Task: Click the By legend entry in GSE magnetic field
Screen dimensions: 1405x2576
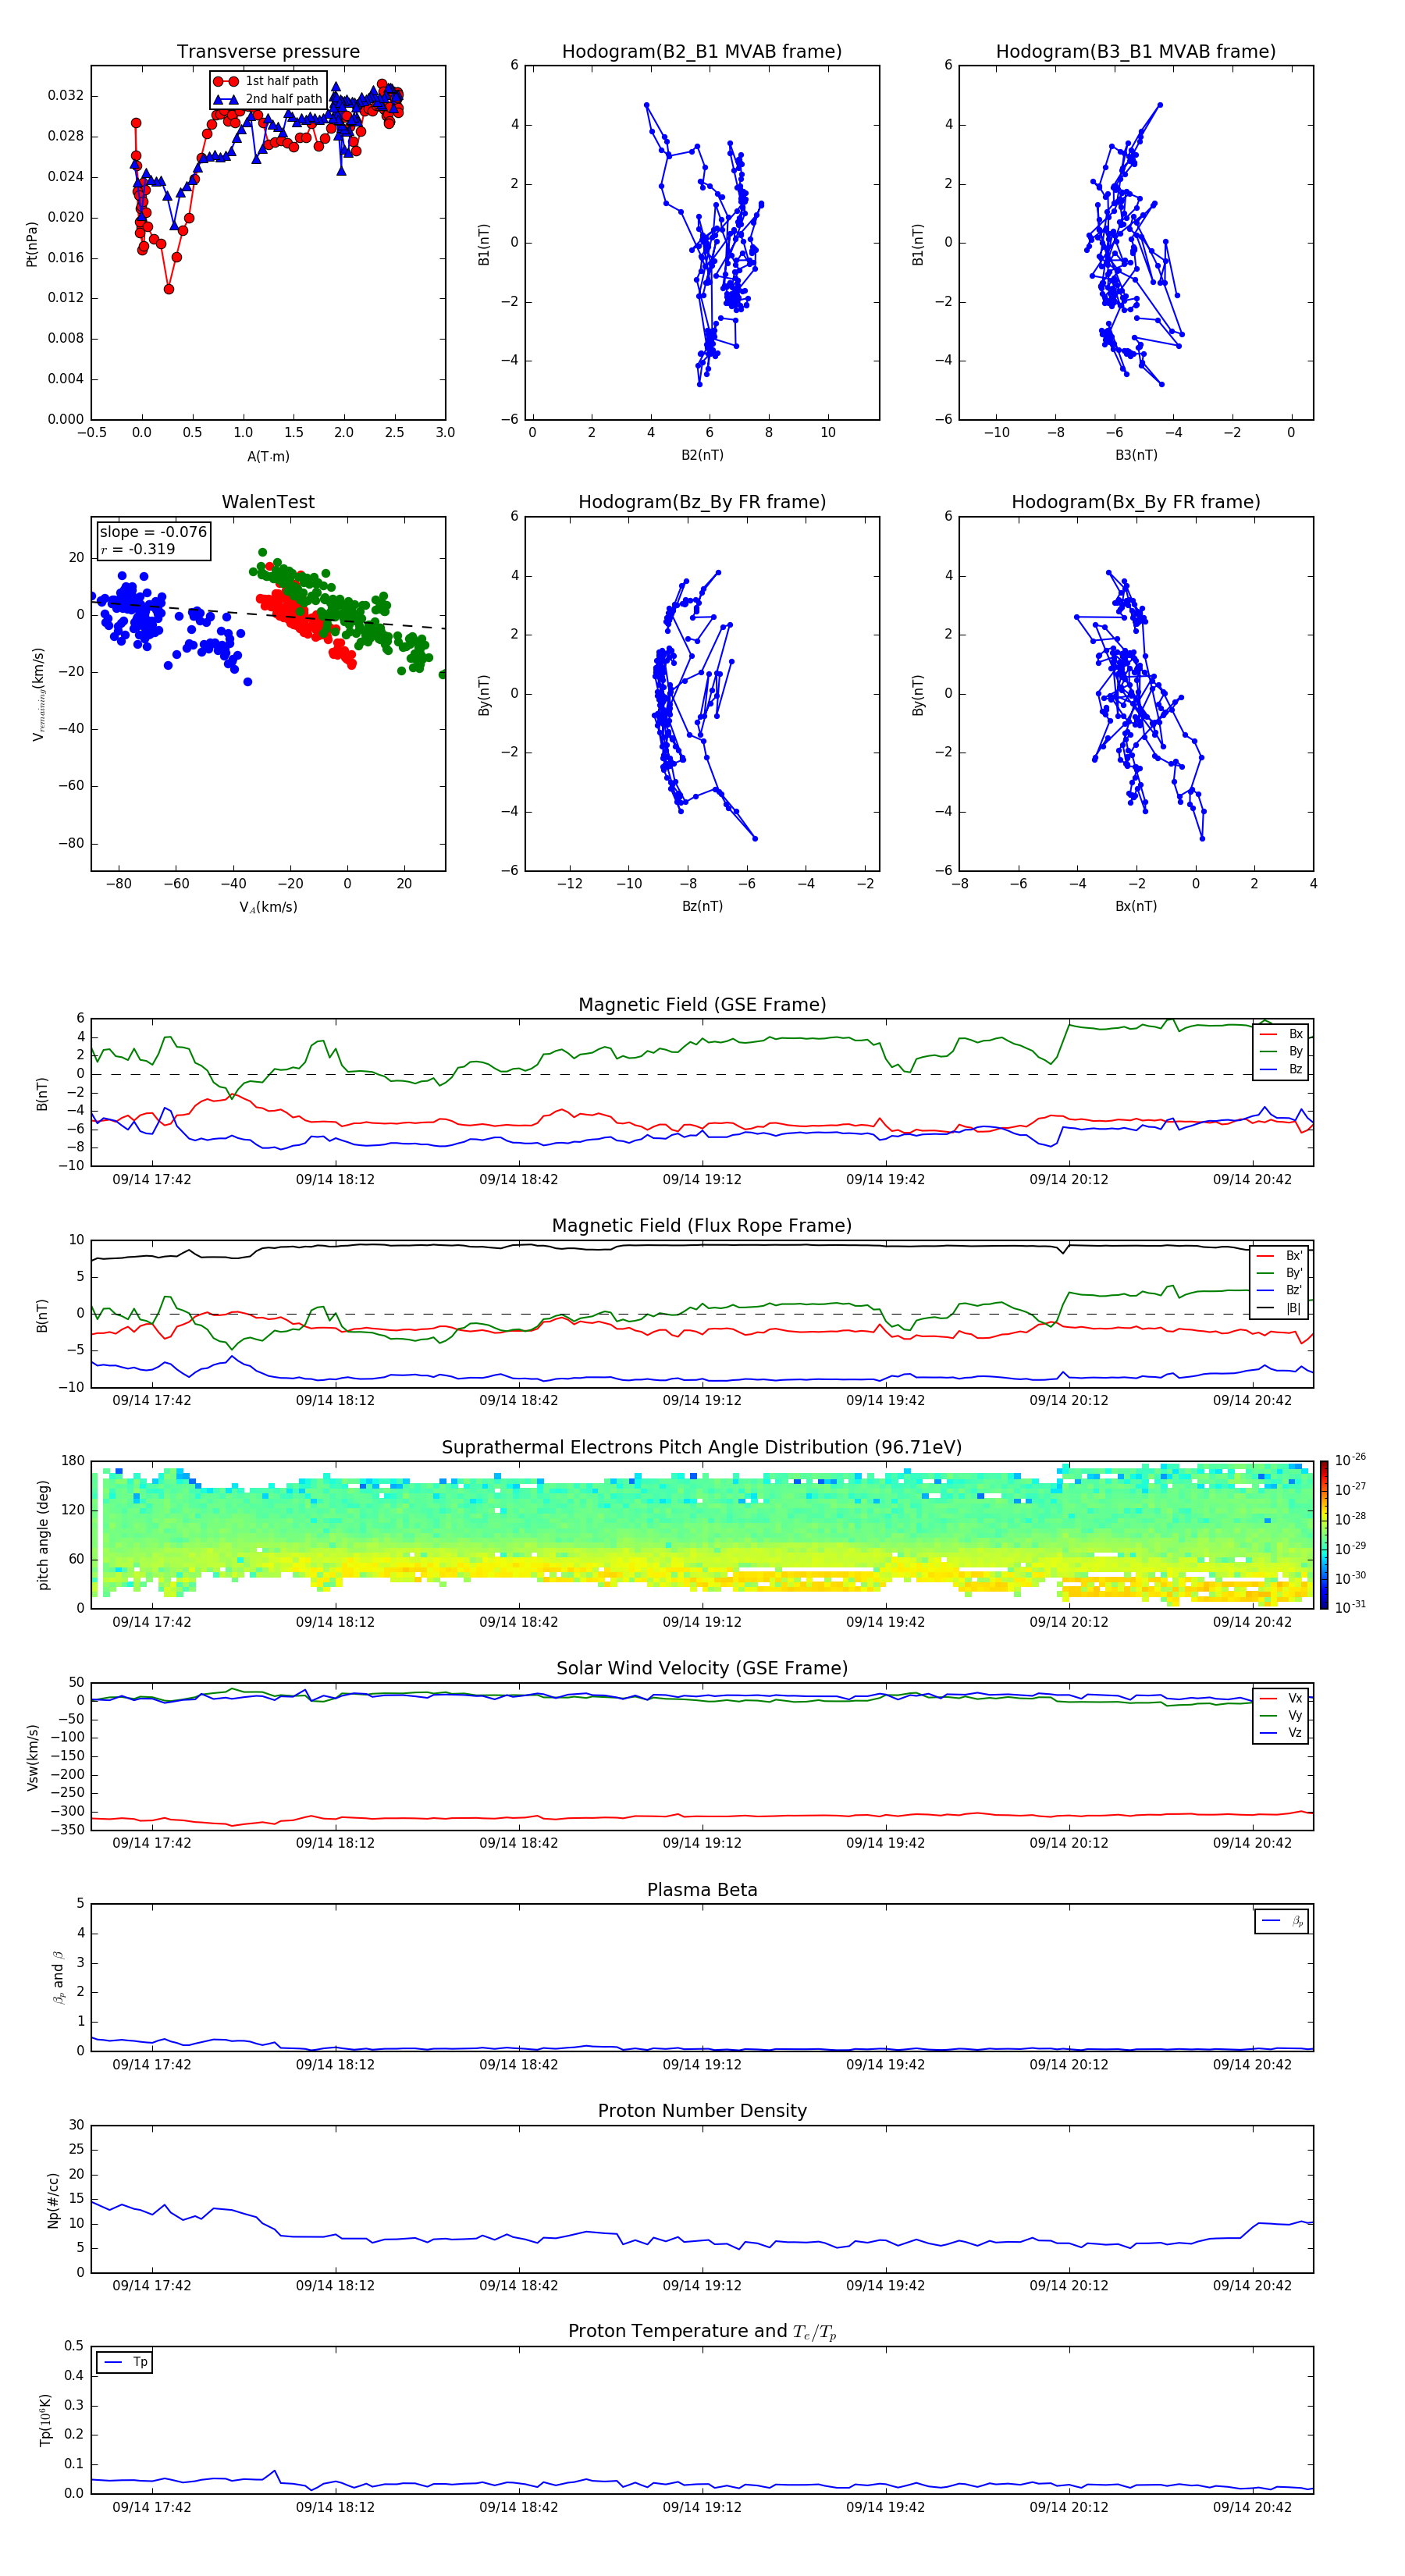Action: 1281,1052
